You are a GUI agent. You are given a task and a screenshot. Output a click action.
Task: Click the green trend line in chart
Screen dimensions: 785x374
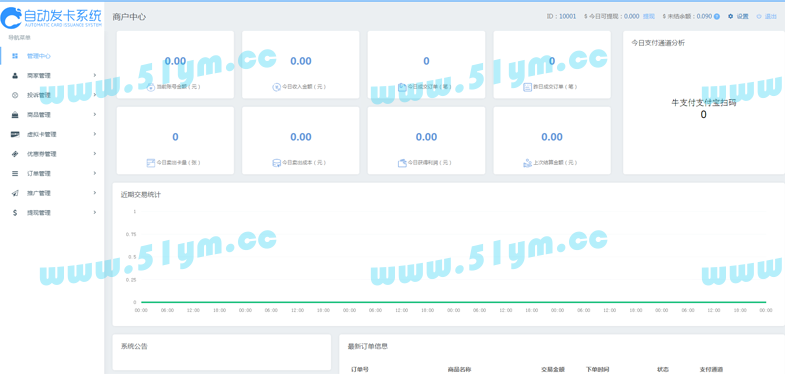coord(453,302)
